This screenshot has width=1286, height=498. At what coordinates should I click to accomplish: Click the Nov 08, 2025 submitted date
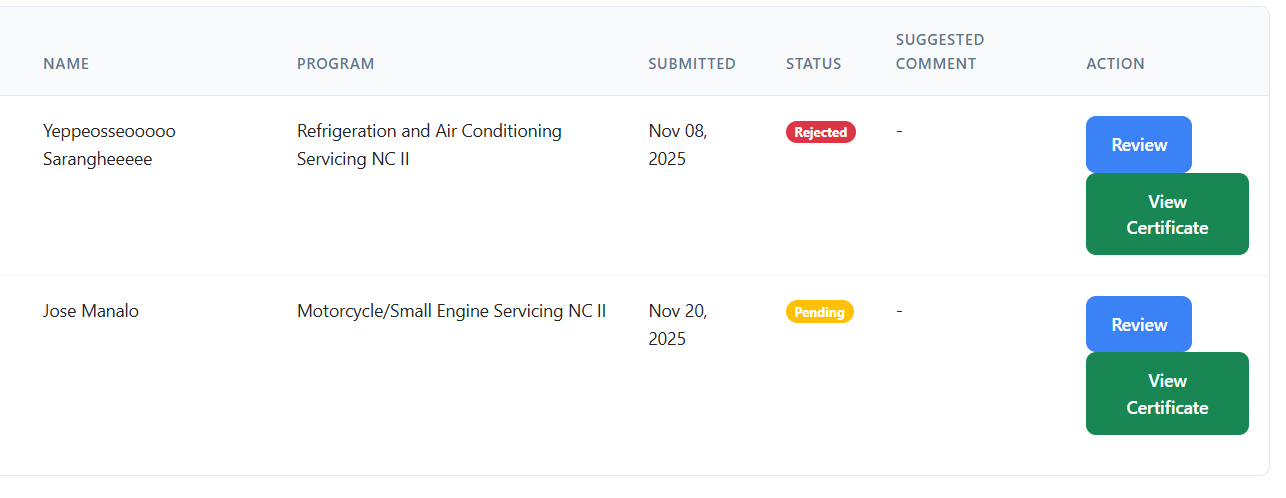(x=677, y=145)
